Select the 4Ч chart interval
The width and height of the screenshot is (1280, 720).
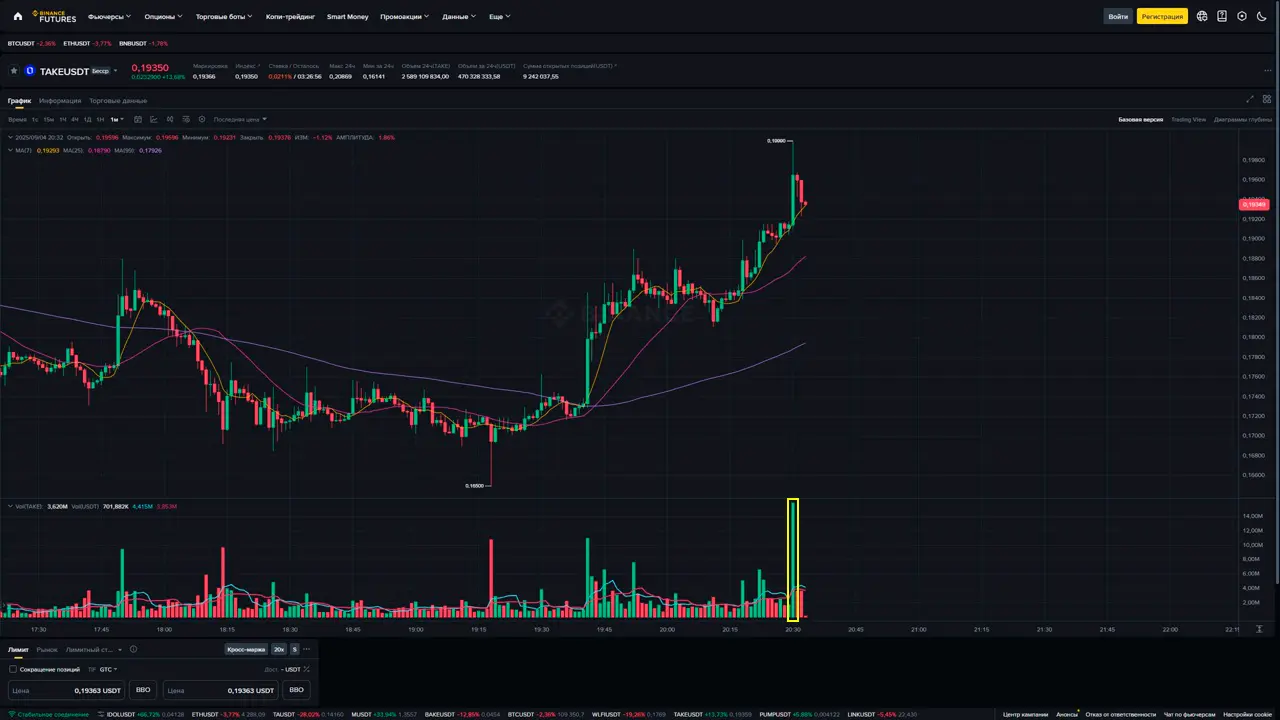tap(75, 119)
